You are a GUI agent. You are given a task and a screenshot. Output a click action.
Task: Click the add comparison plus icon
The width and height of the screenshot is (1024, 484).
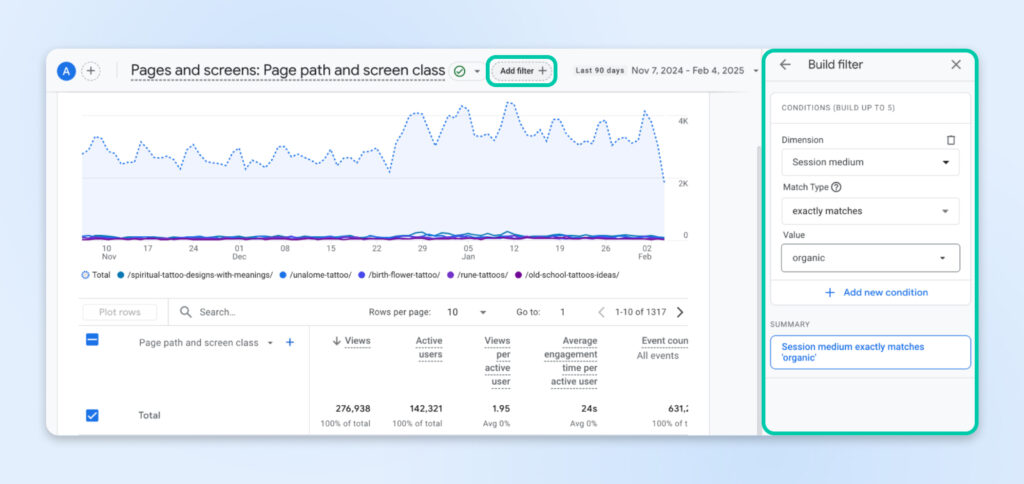(x=91, y=71)
